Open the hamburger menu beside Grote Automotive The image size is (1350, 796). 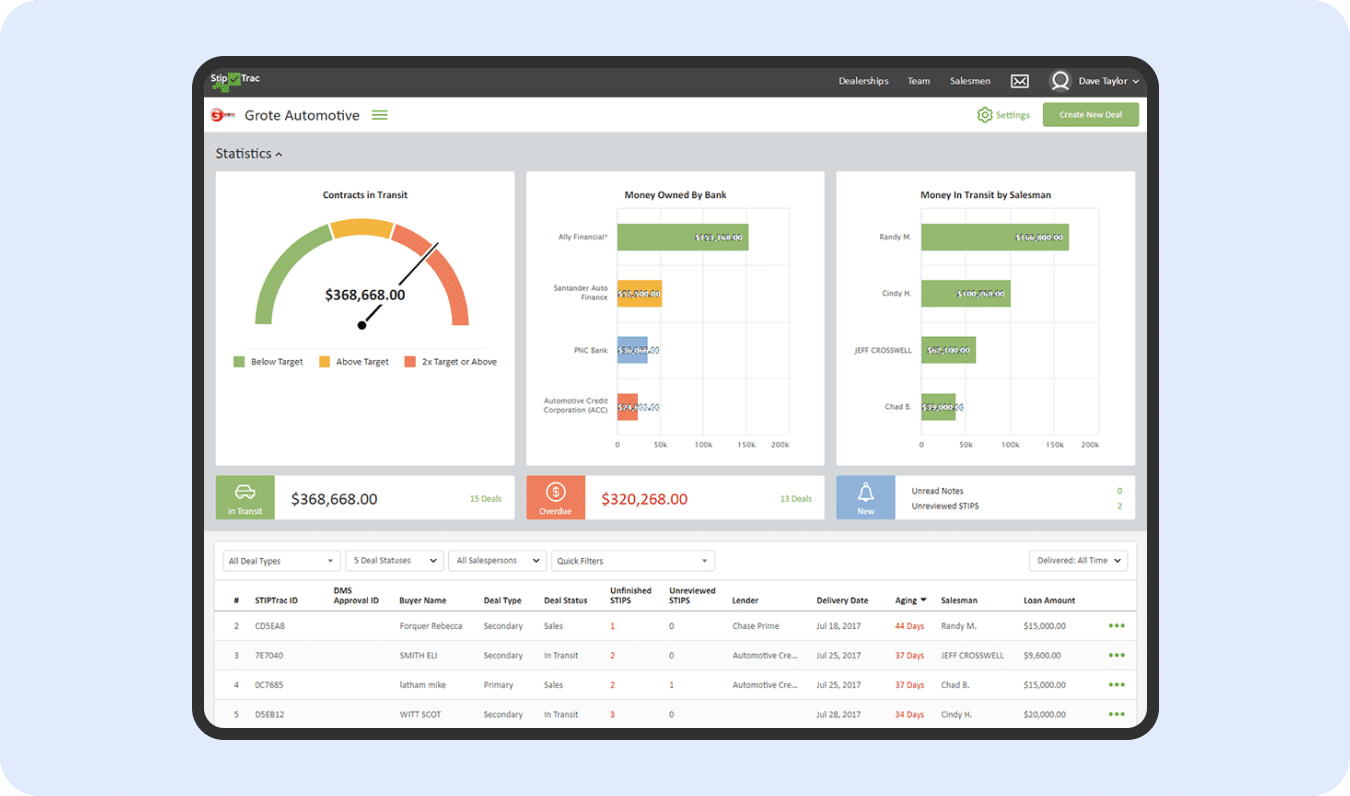coord(380,115)
